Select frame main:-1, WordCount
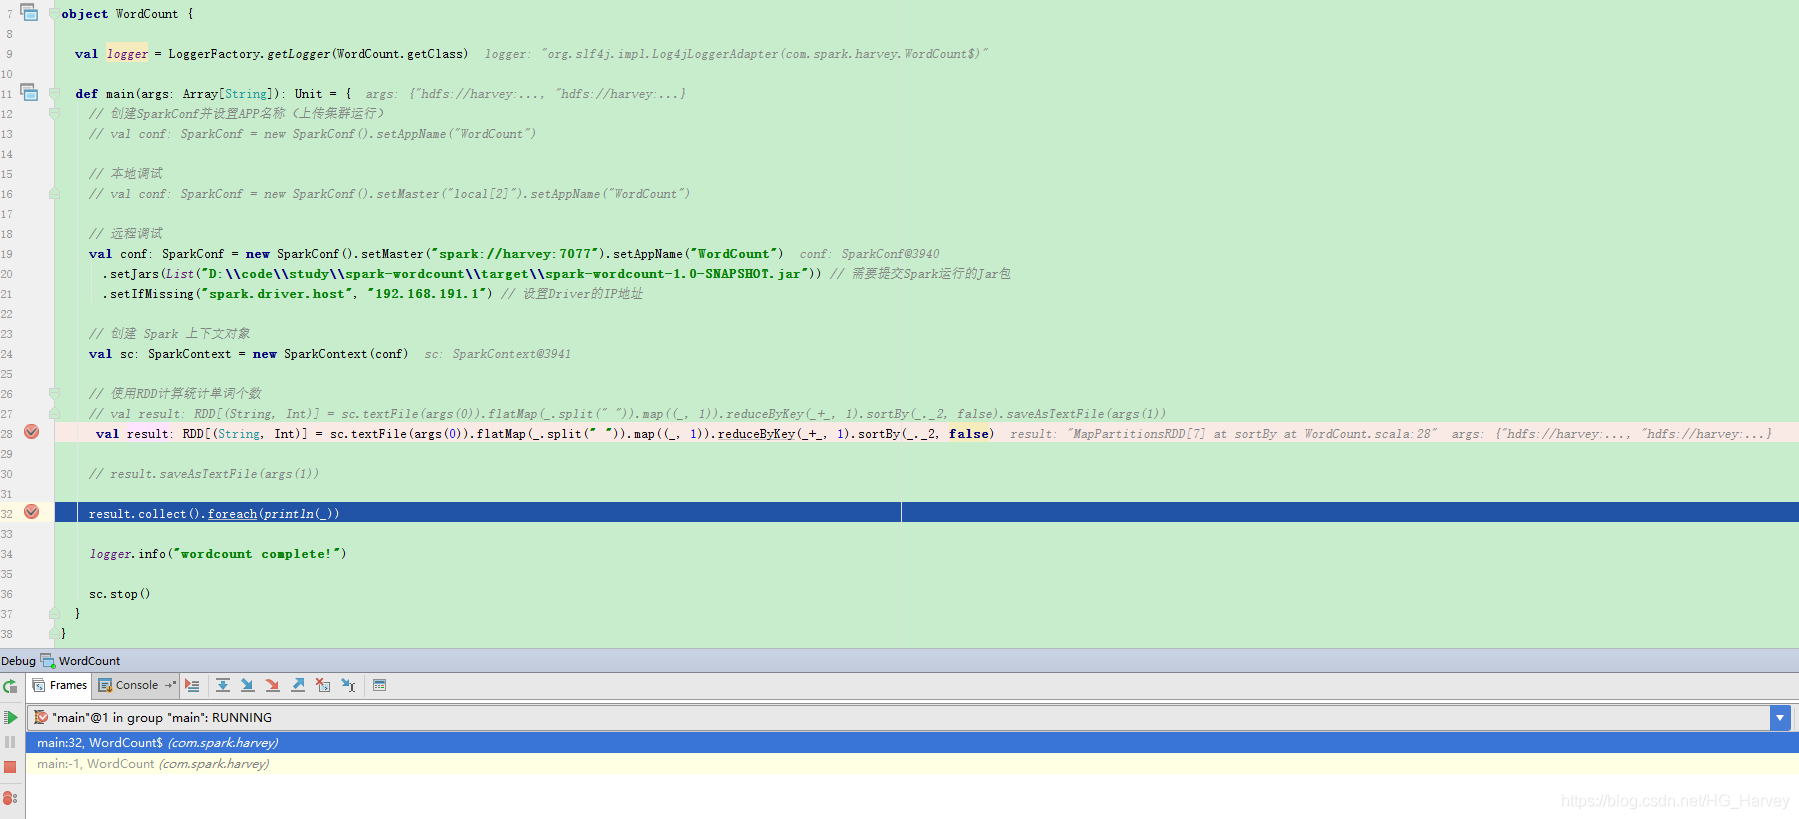This screenshot has height=819, width=1799. click(912, 764)
